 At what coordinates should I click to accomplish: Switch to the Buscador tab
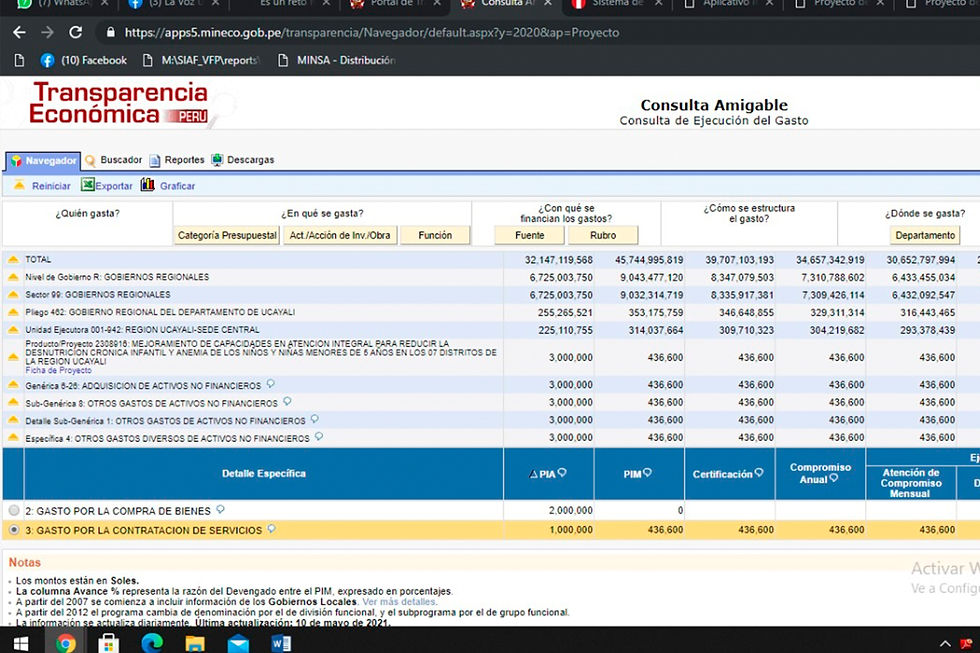pyautogui.click(x=113, y=160)
